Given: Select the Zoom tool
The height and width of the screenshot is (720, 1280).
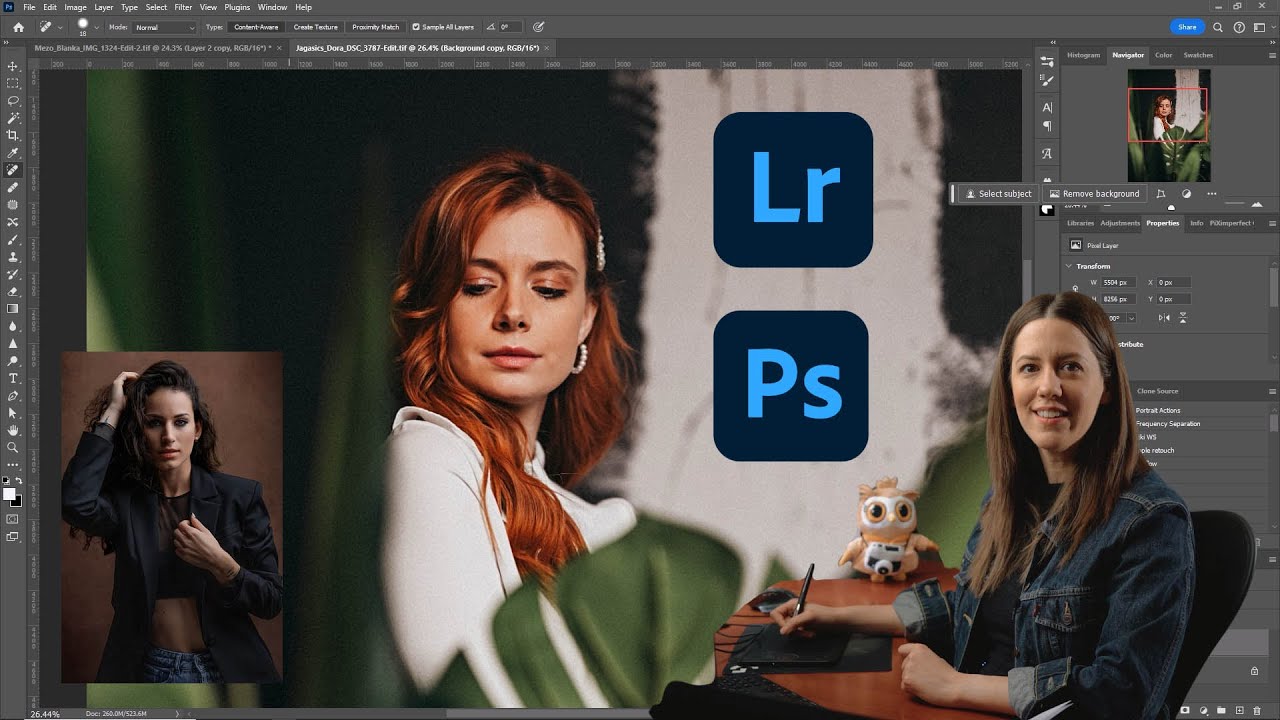Looking at the screenshot, I should [13, 447].
